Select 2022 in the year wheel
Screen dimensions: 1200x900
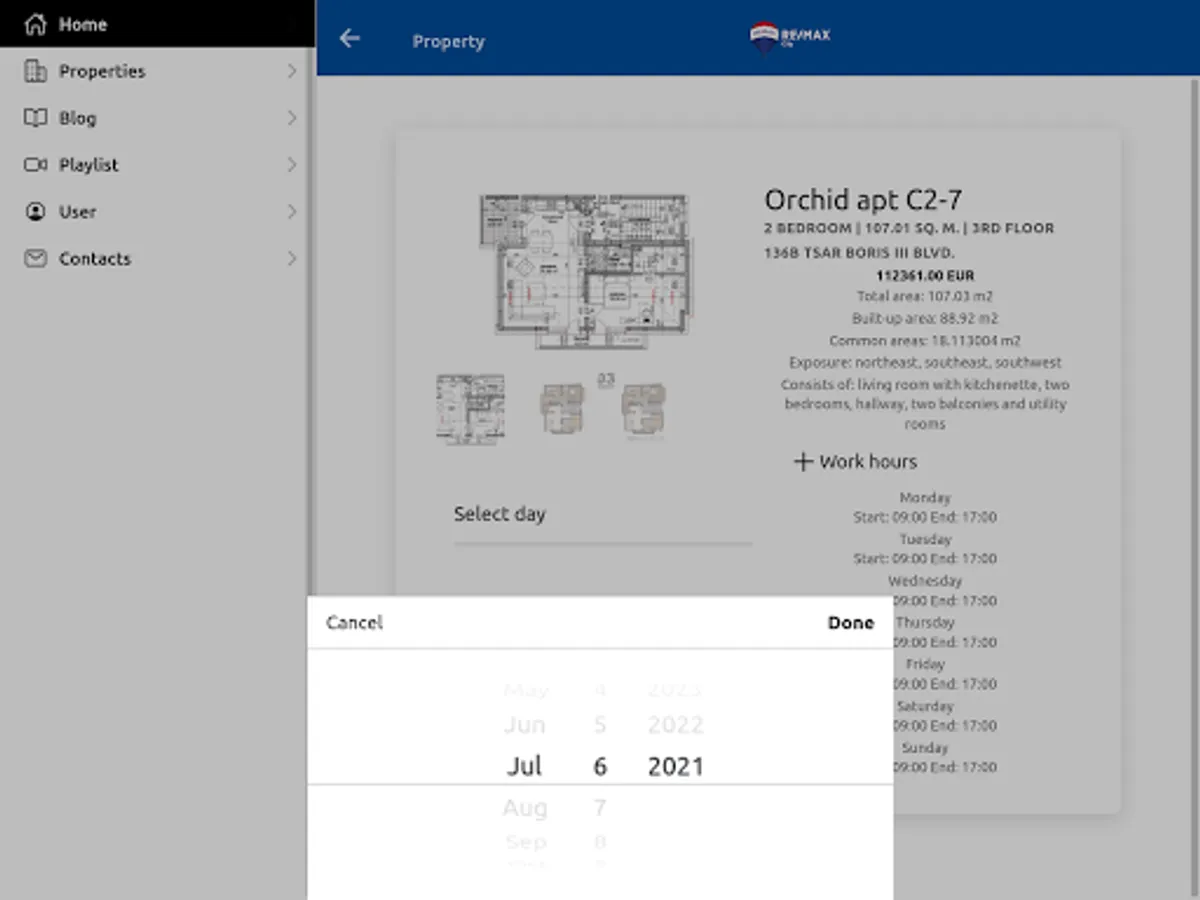tap(676, 725)
